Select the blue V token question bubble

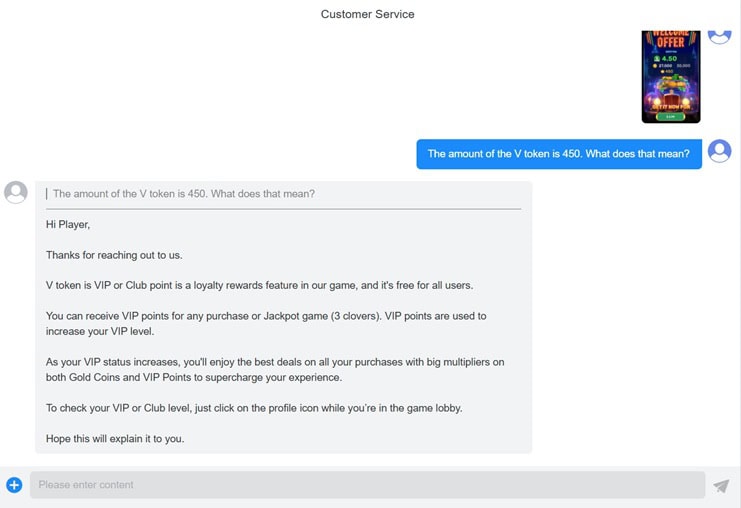[558, 154]
